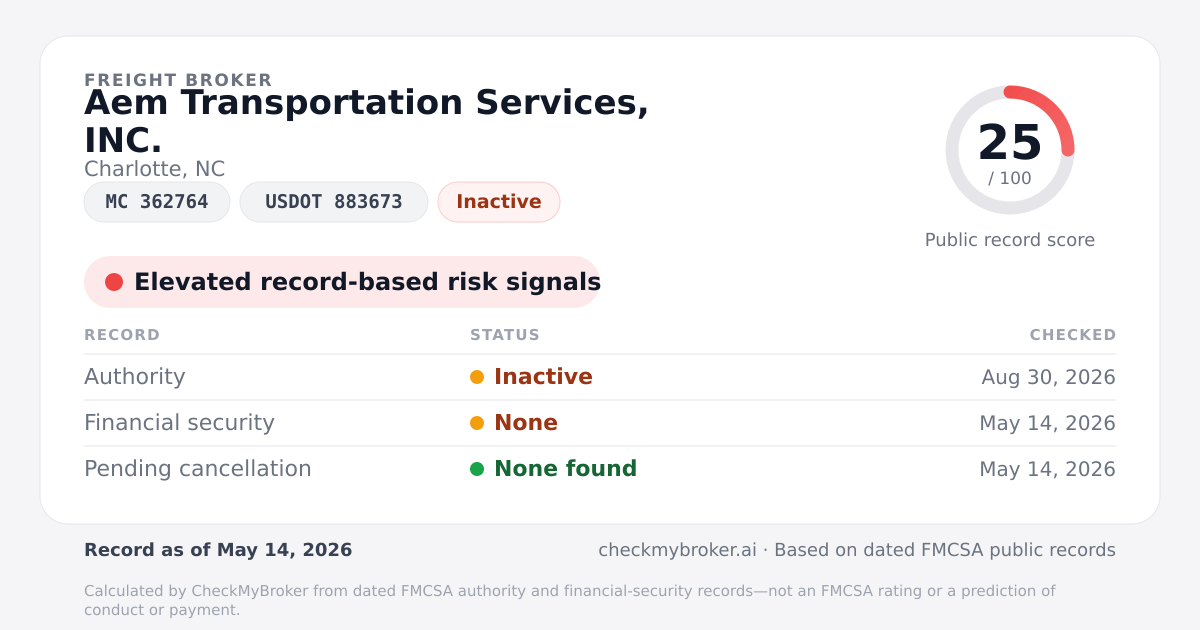The width and height of the screenshot is (1200, 630).
Task: Click the Aug 30, 2026 checked date
Action: pos(1048,377)
